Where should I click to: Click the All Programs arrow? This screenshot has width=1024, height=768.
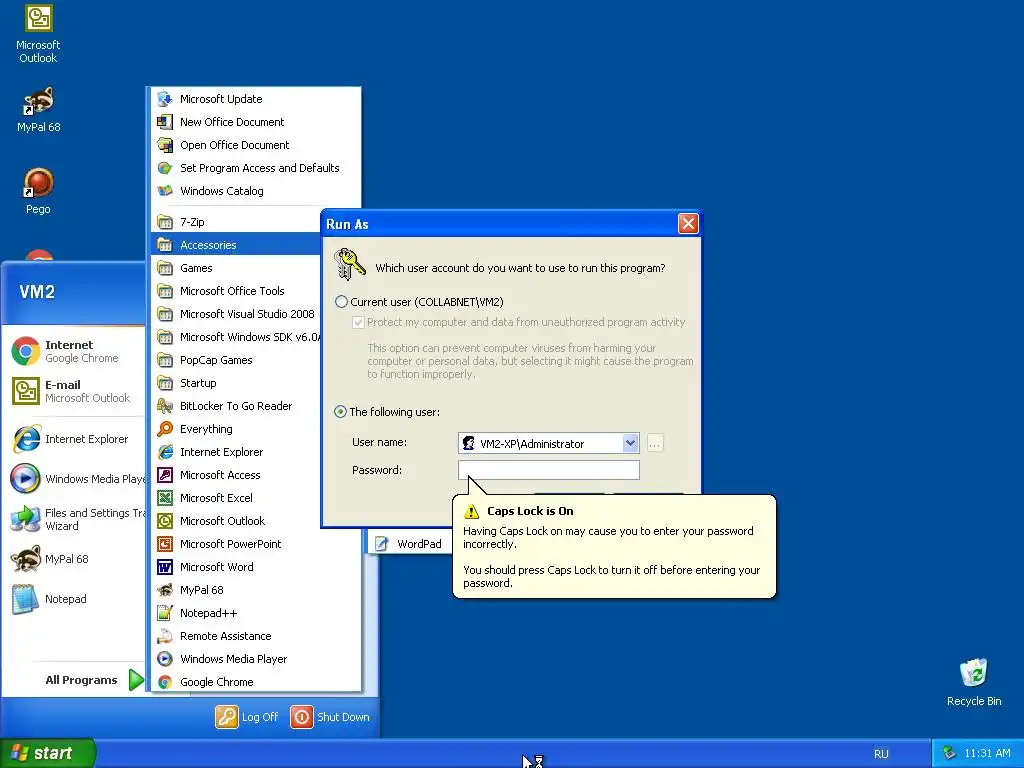136,680
